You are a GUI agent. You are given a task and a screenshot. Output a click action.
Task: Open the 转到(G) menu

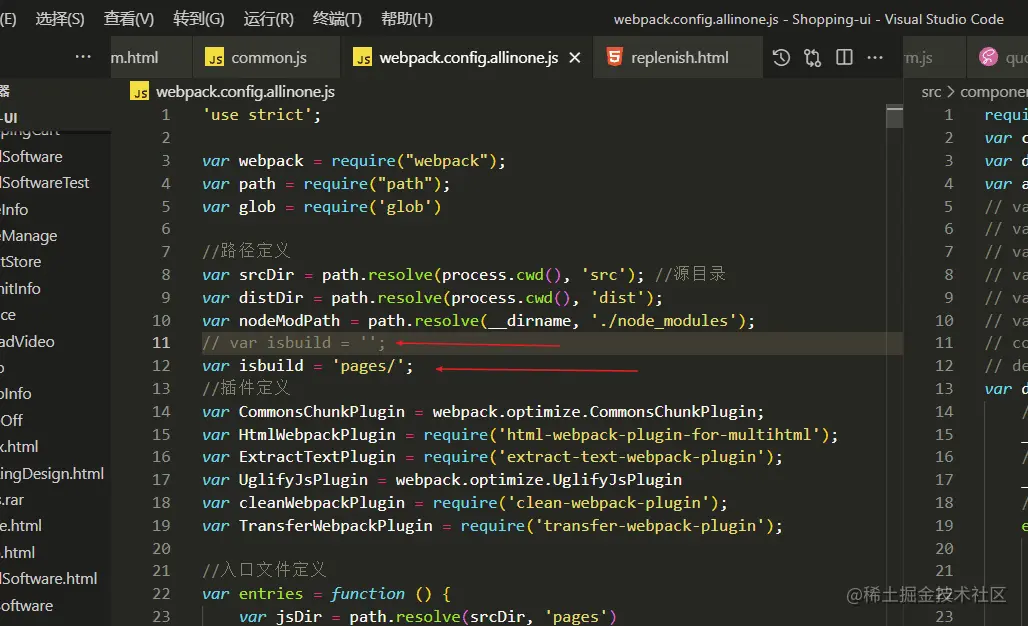[x=199, y=19]
